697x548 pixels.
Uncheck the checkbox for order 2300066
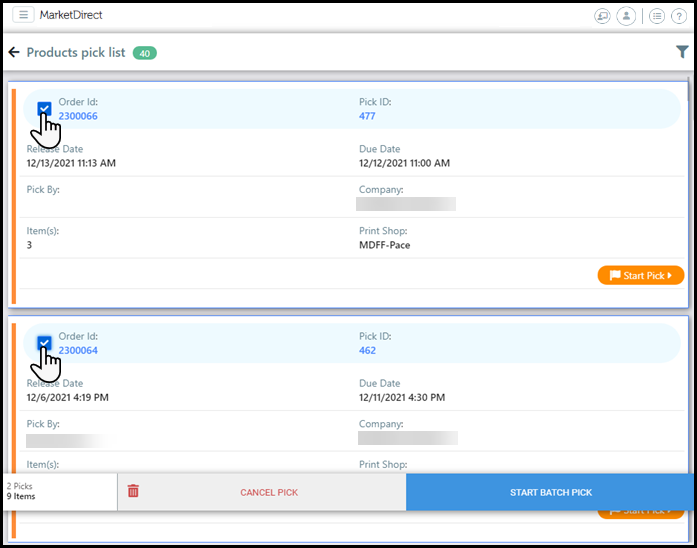pos(44,109)
